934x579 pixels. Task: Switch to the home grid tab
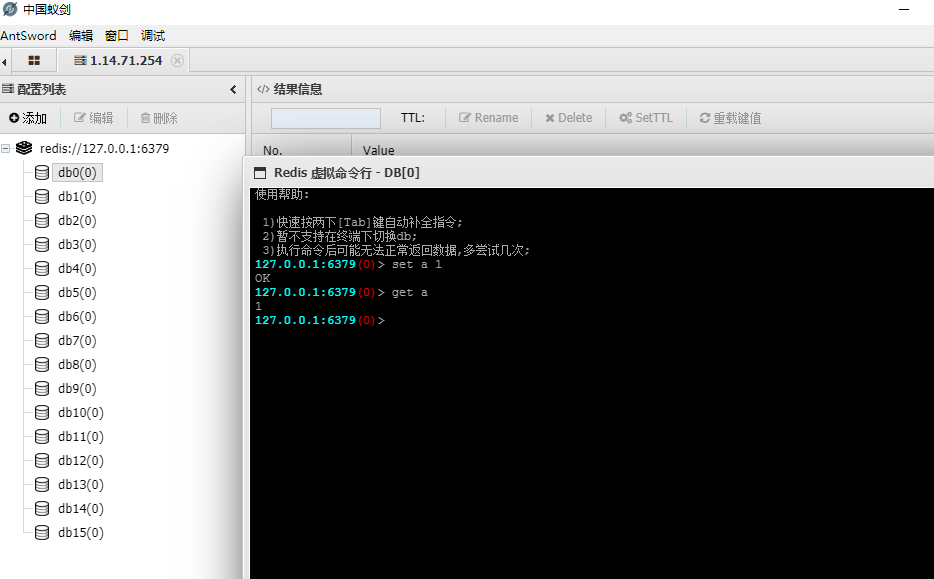coord(34,60)
